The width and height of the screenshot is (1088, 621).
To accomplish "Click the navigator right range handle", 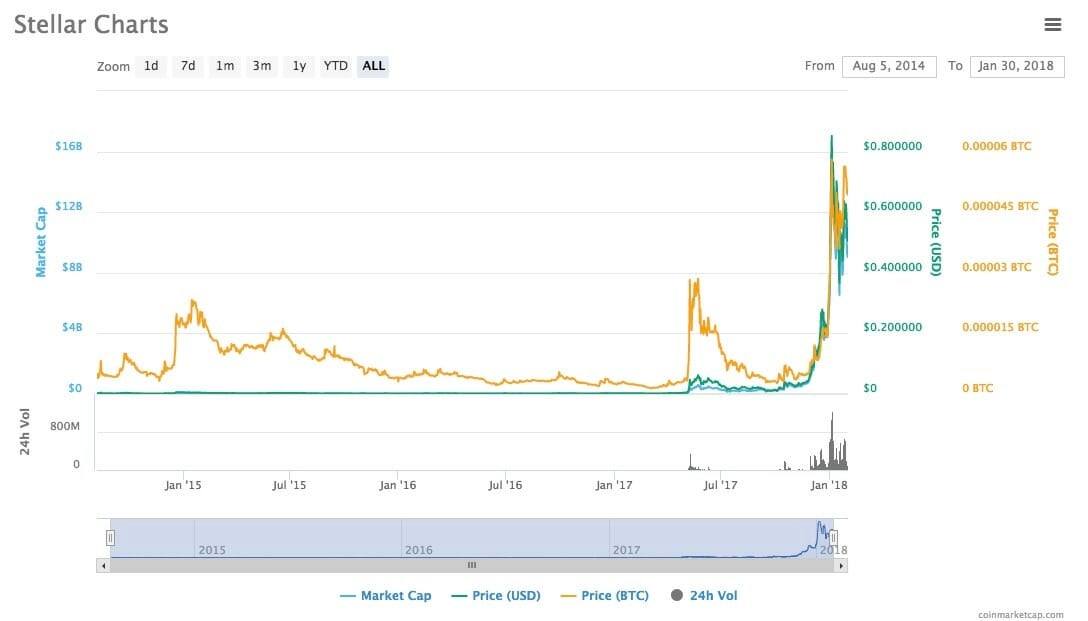I will coord(833,537).
